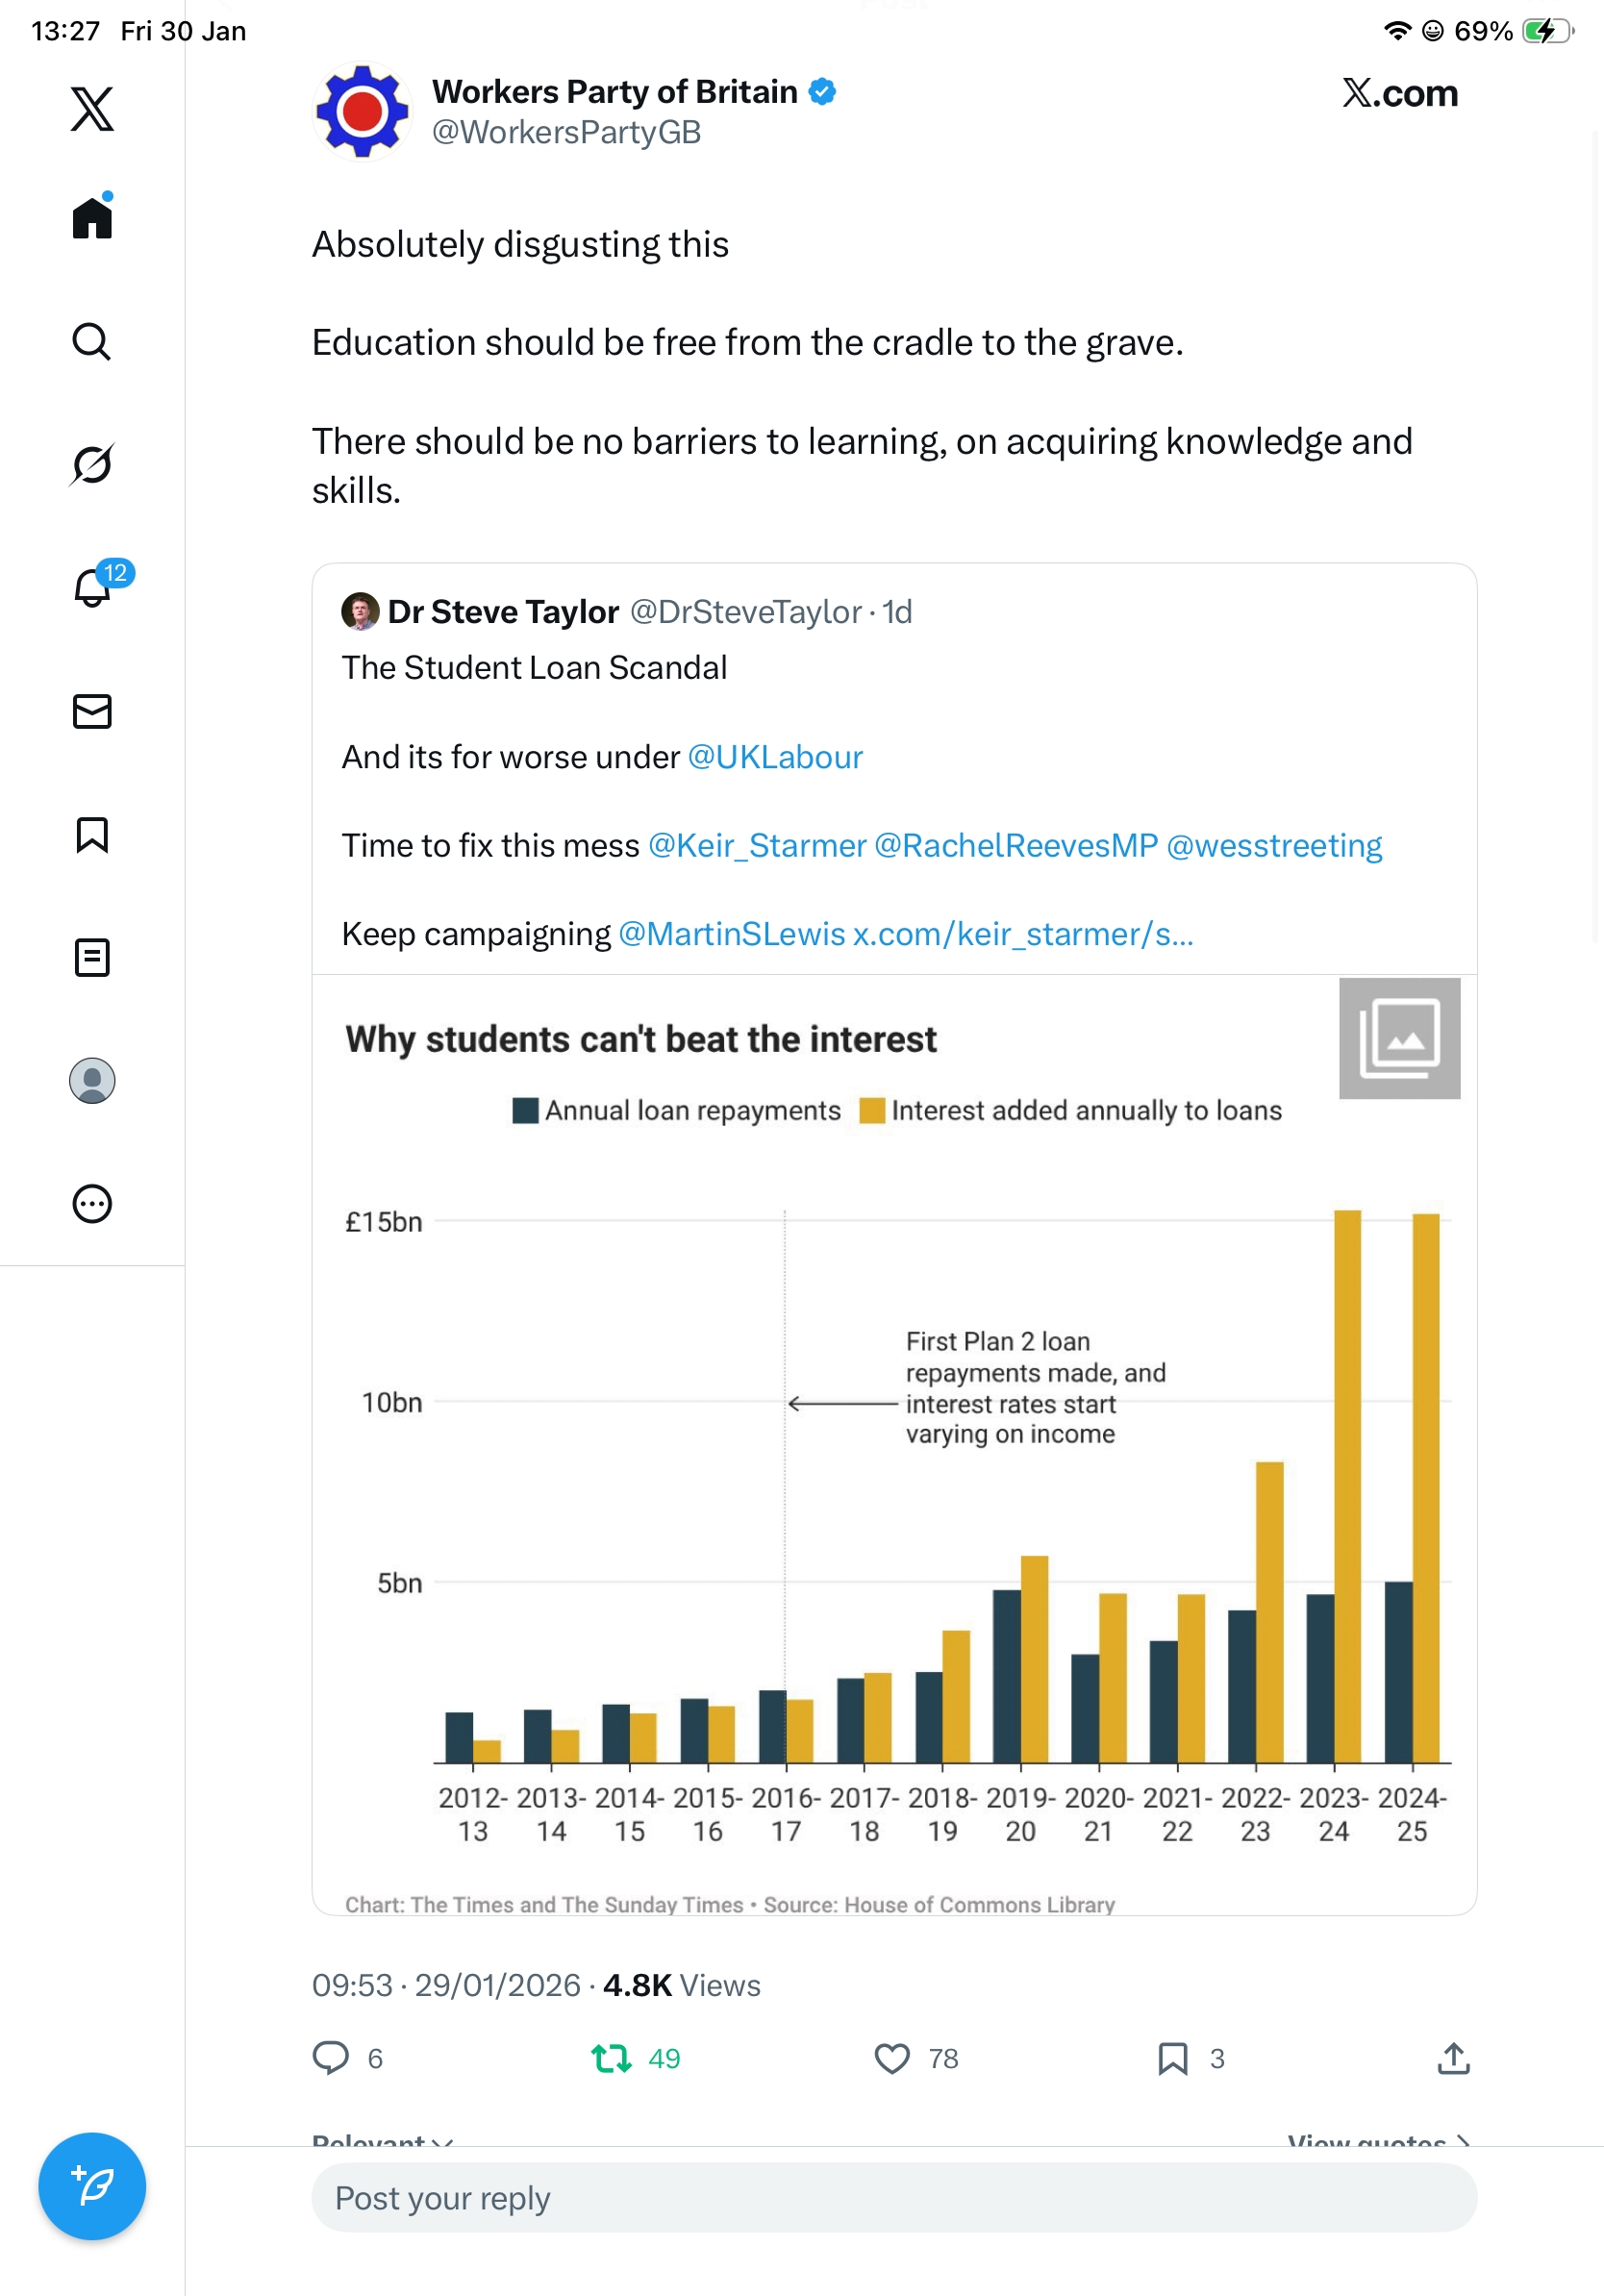1604x2296 pixels.
Task: Share the post via share icon
Action: click(x=1453, y=2058)
